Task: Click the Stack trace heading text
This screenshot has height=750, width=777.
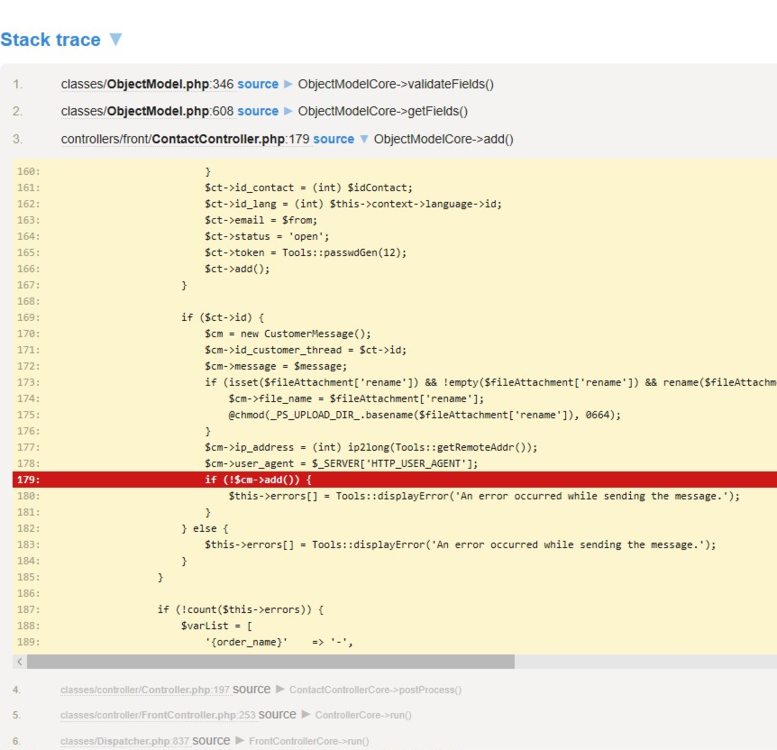Action: [x=50, y=40]
